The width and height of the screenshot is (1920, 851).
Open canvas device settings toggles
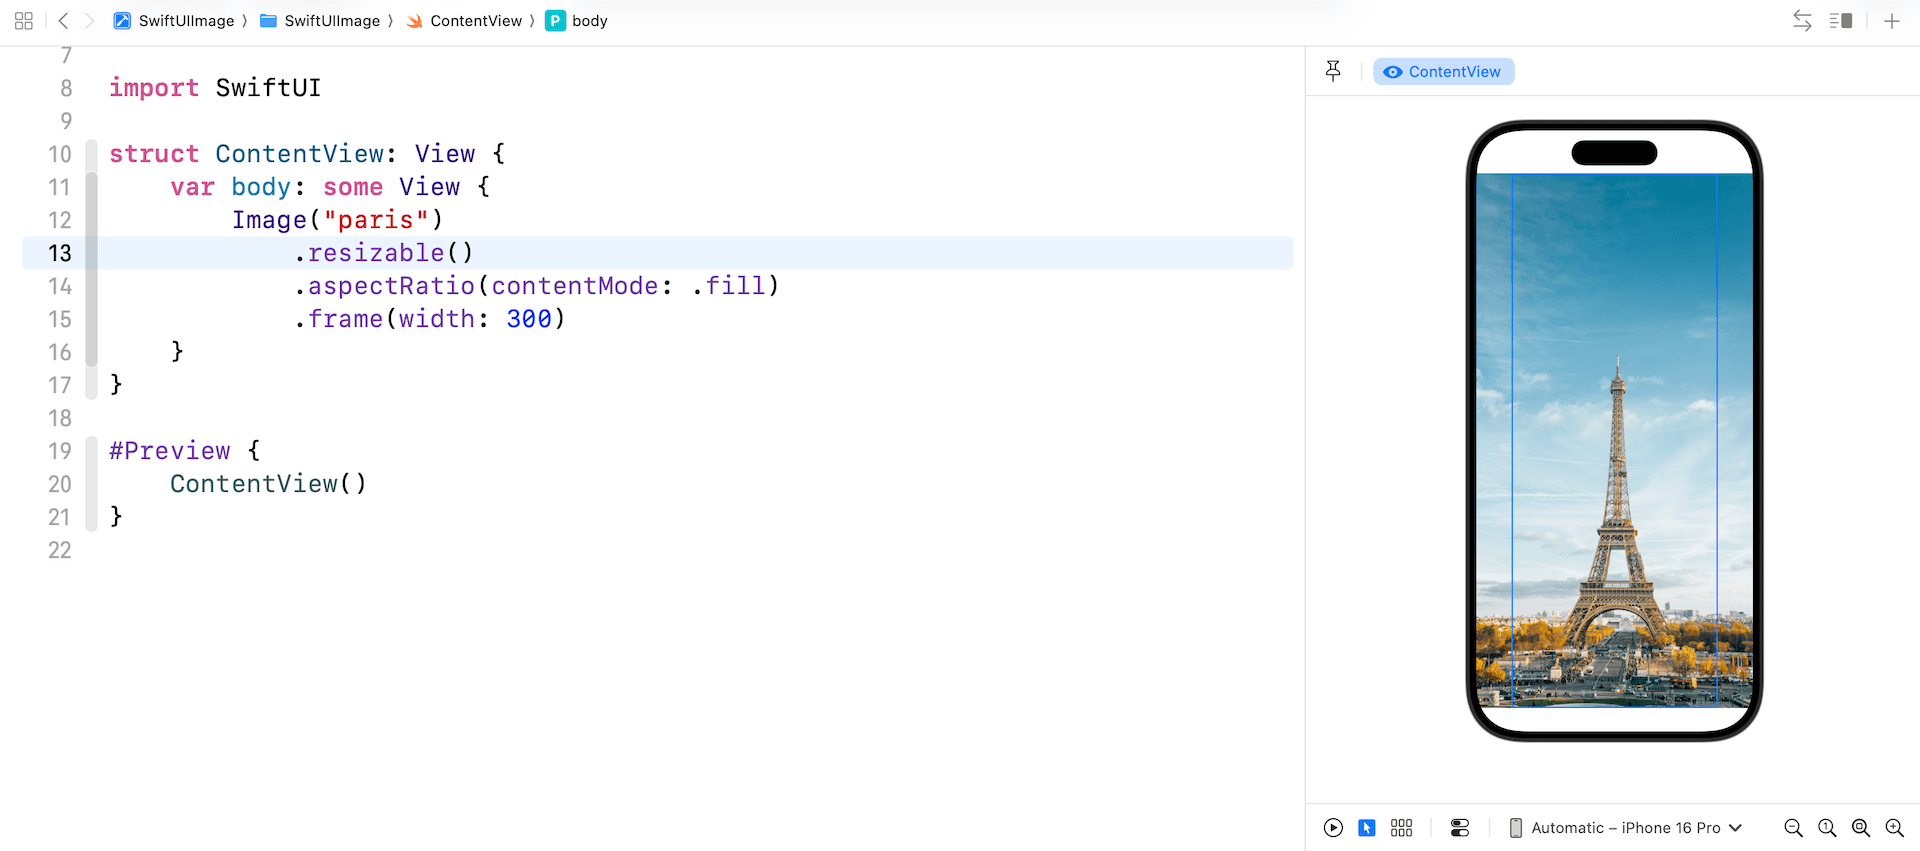(x=1460, y=828)
